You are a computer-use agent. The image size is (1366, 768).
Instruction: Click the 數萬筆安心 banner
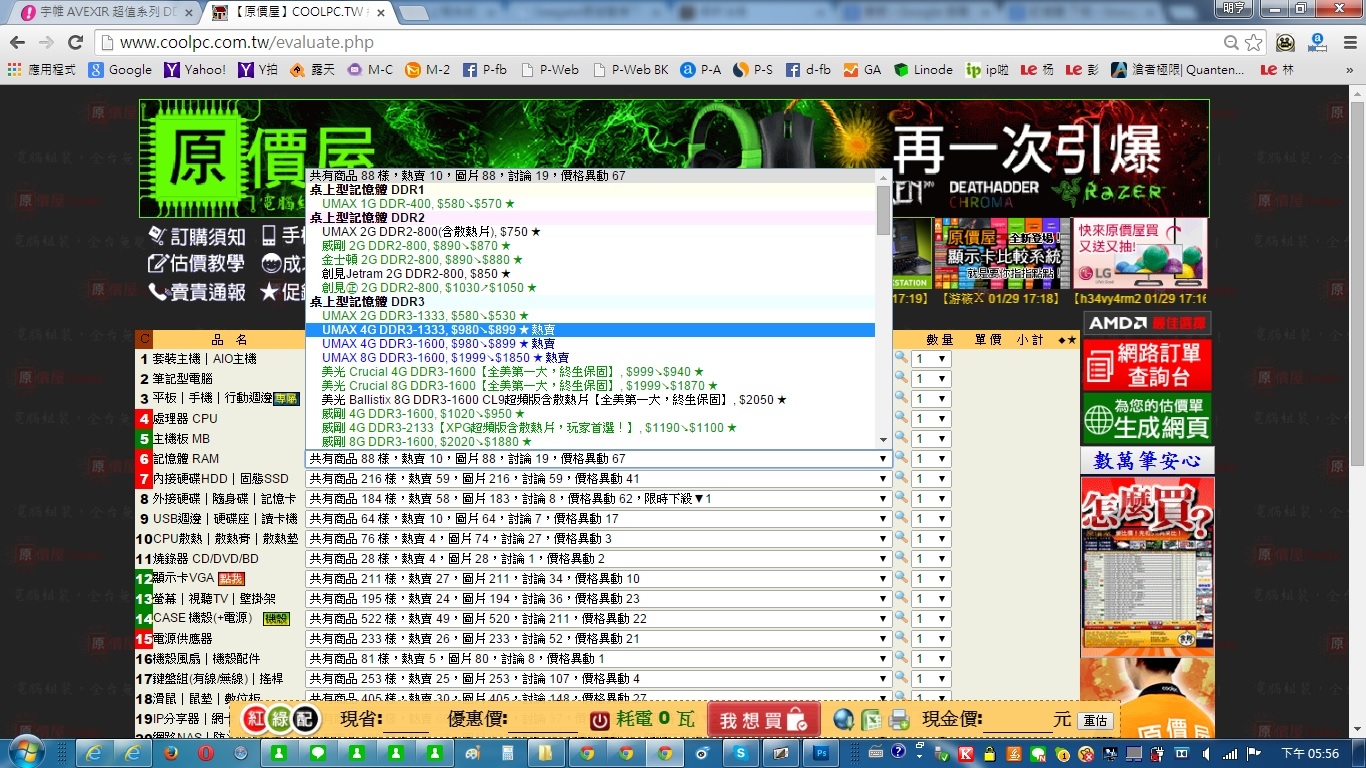pyautogui.click(x=1148, y=461)
